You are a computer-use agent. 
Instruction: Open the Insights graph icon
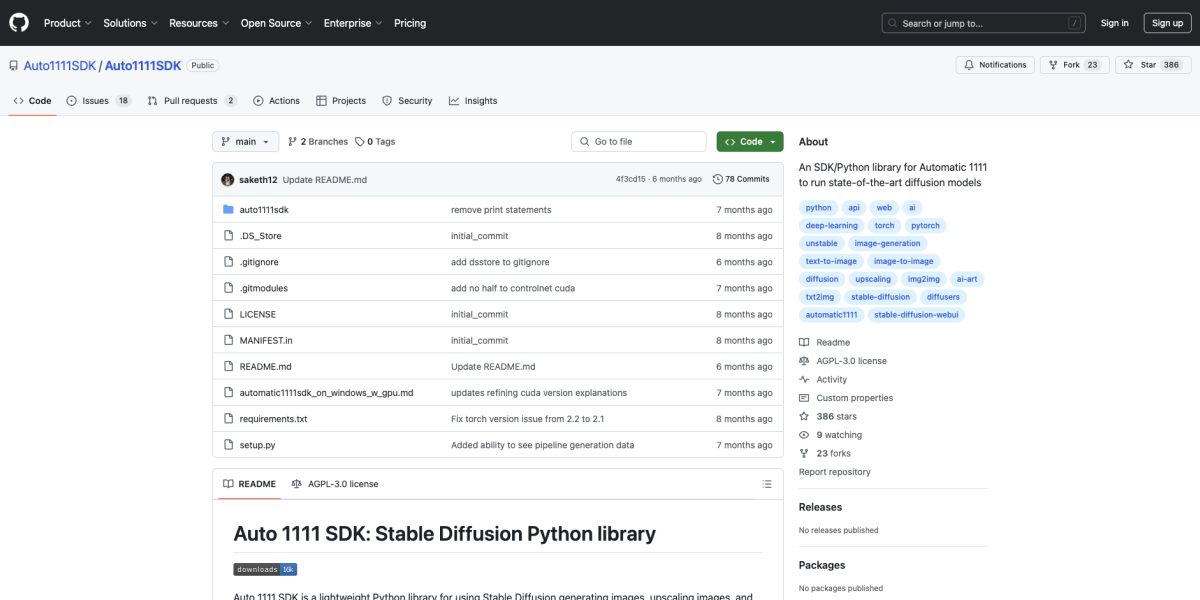pyautogui.click(x=454, y=100)
